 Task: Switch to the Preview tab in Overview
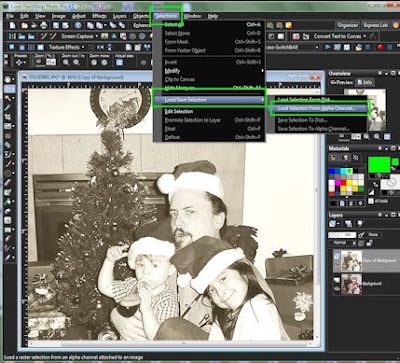click(341, 82)
